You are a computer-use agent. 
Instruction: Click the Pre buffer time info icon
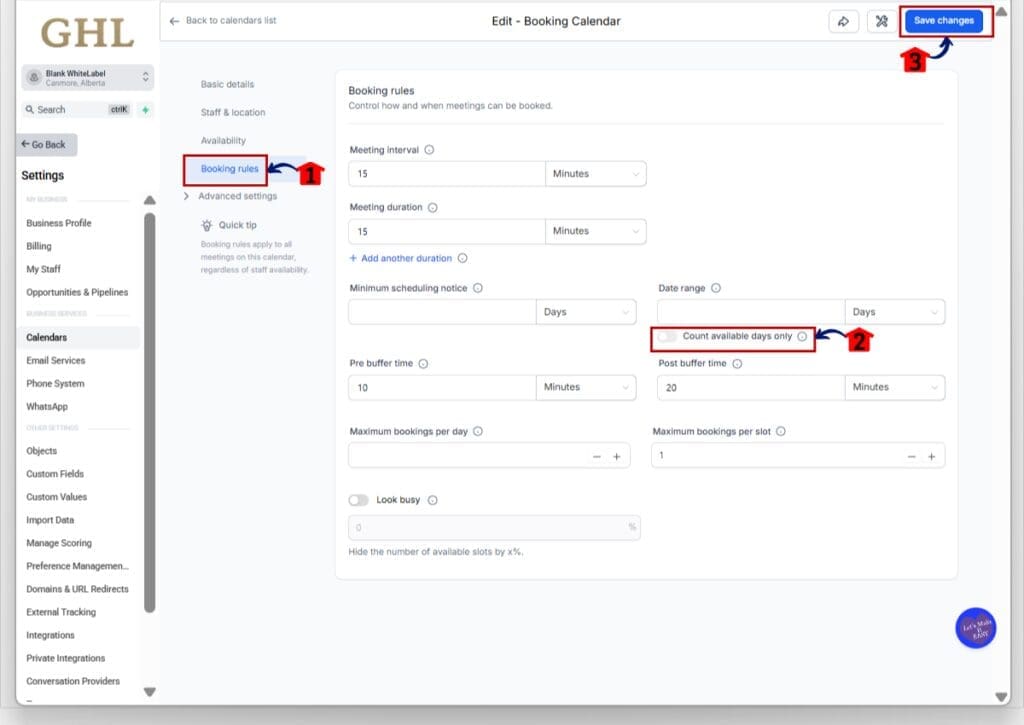pos(423,364)
